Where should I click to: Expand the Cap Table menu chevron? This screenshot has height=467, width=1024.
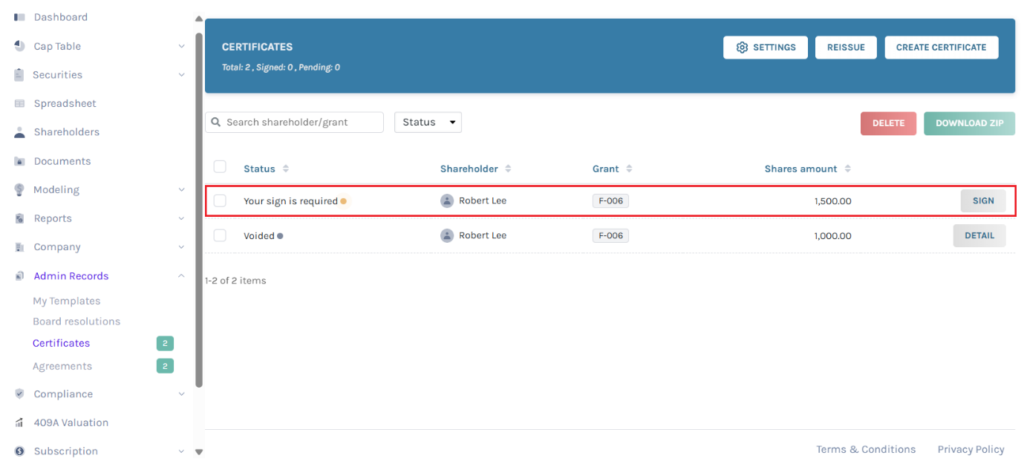coord(182,46)
